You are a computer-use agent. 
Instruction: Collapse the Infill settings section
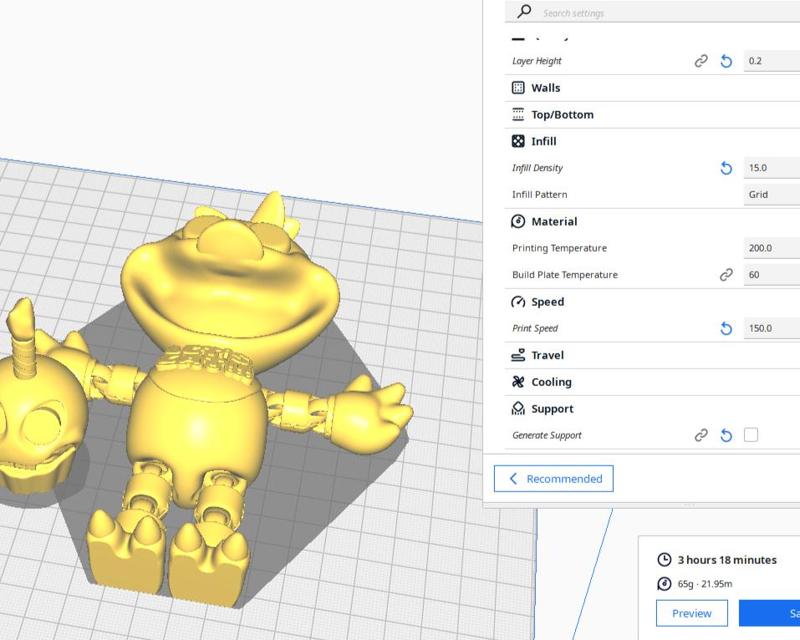click(653, 141)
